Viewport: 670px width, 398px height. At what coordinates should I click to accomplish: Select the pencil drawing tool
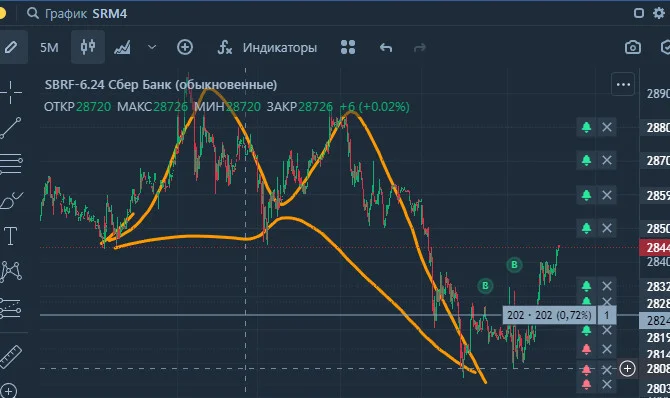(11, 47)
